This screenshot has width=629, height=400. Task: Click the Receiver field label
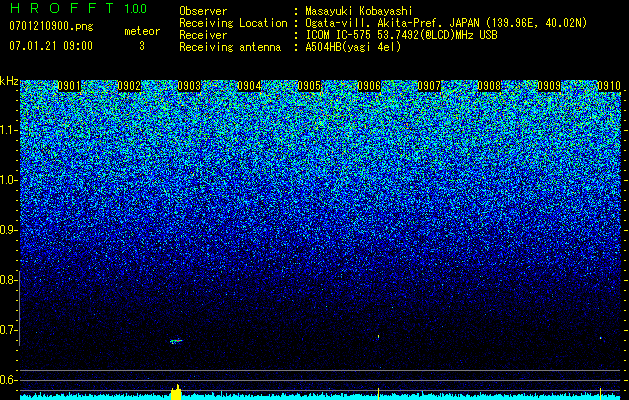point(203,35)
